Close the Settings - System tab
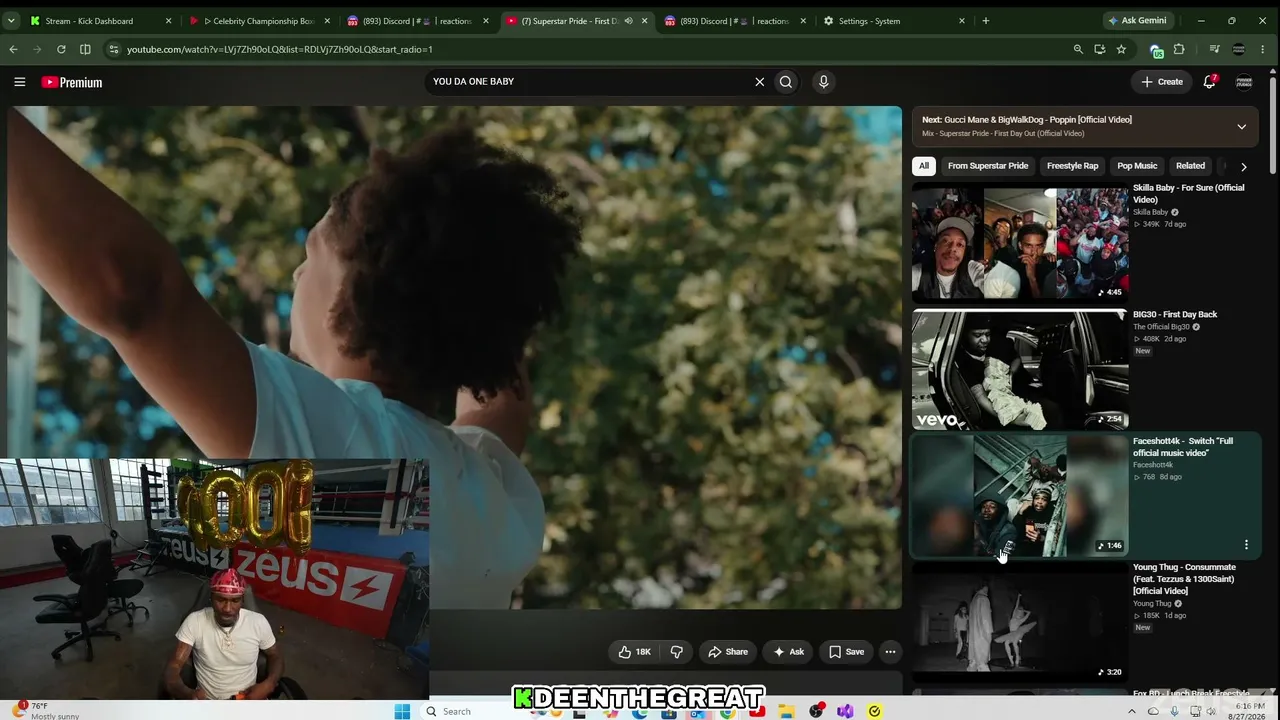1280x720 pixels. (x=962, y=20)
